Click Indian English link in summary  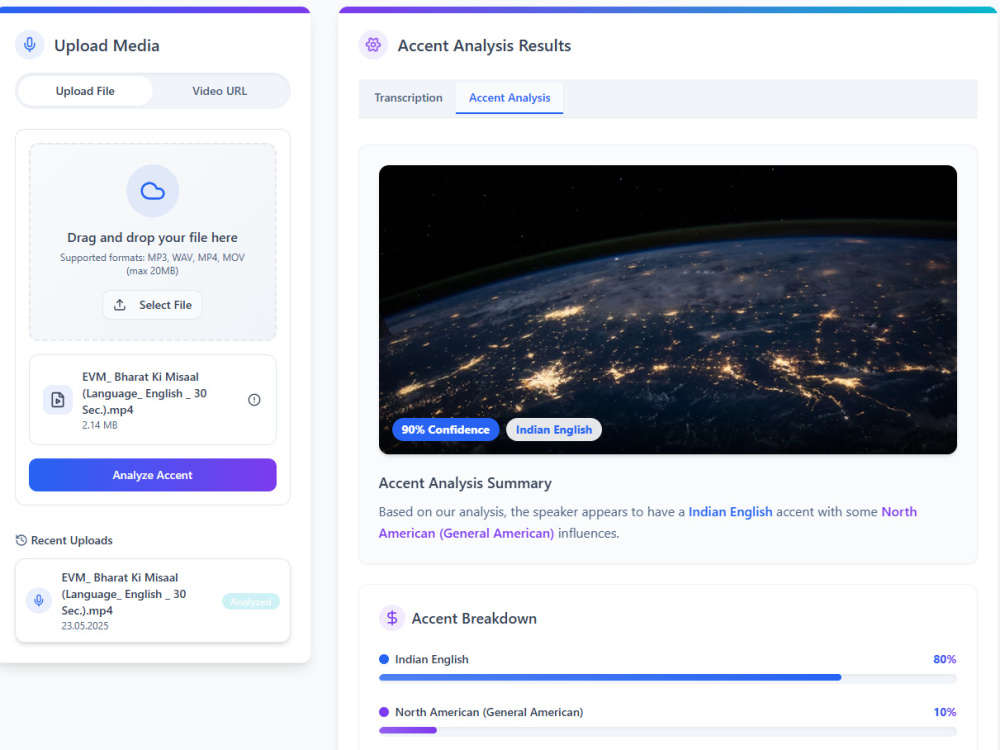coord(730,511)
